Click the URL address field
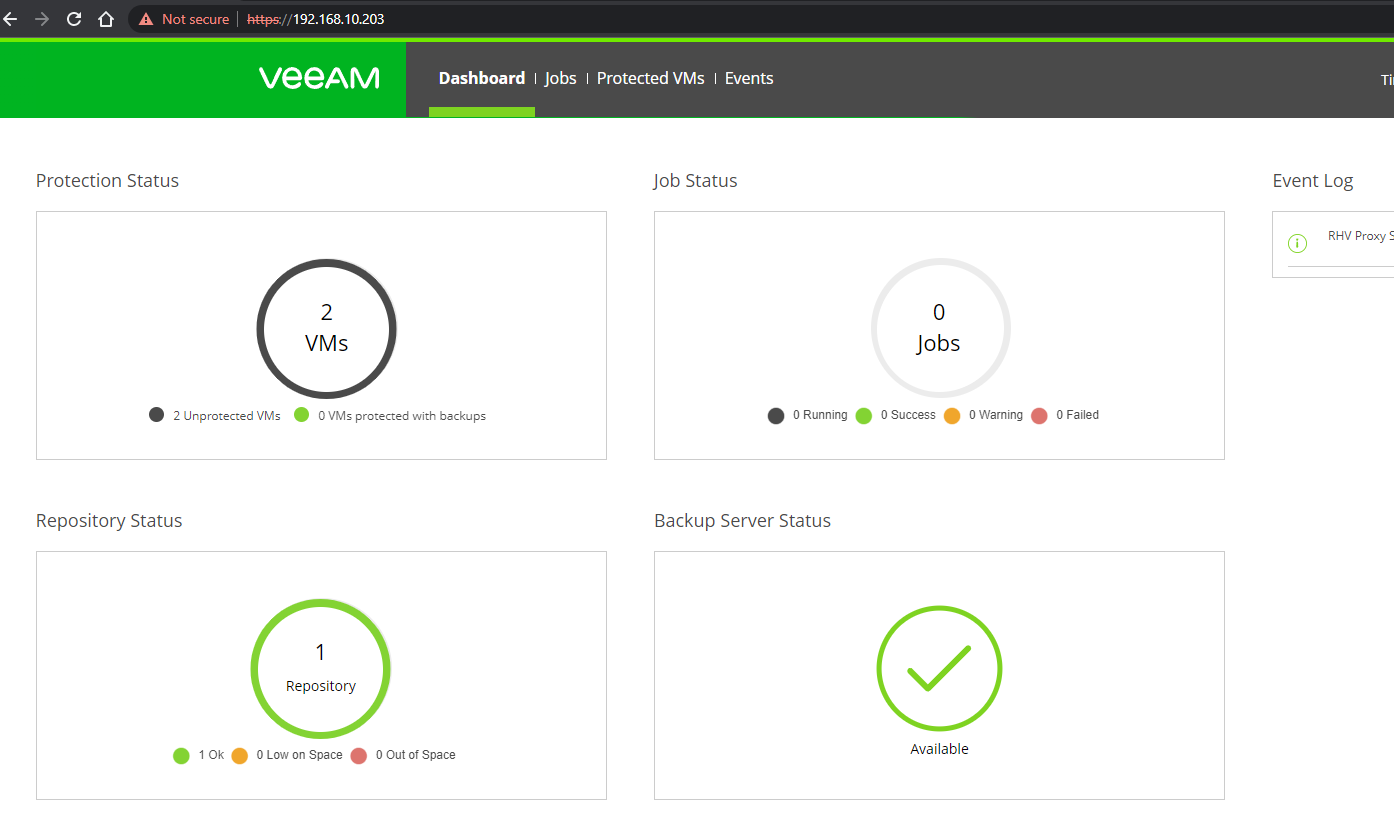The image size is (1394, 826). [x=700, y=19]
